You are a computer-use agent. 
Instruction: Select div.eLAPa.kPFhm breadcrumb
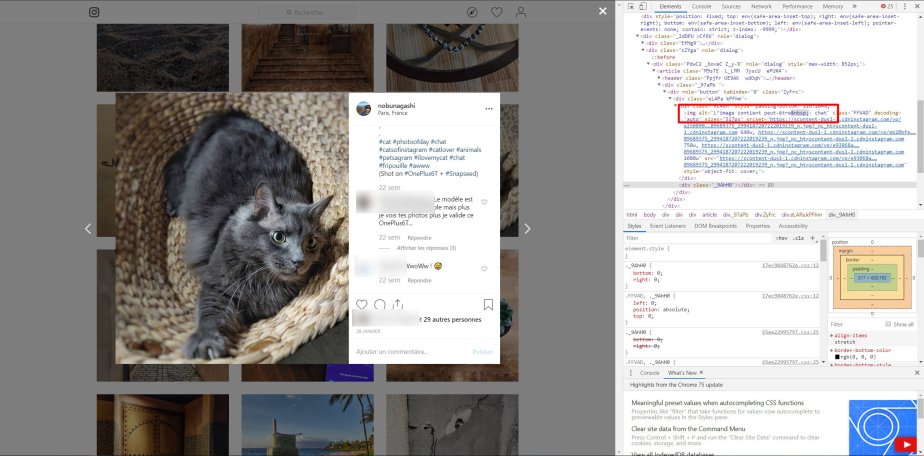[802, 215]
